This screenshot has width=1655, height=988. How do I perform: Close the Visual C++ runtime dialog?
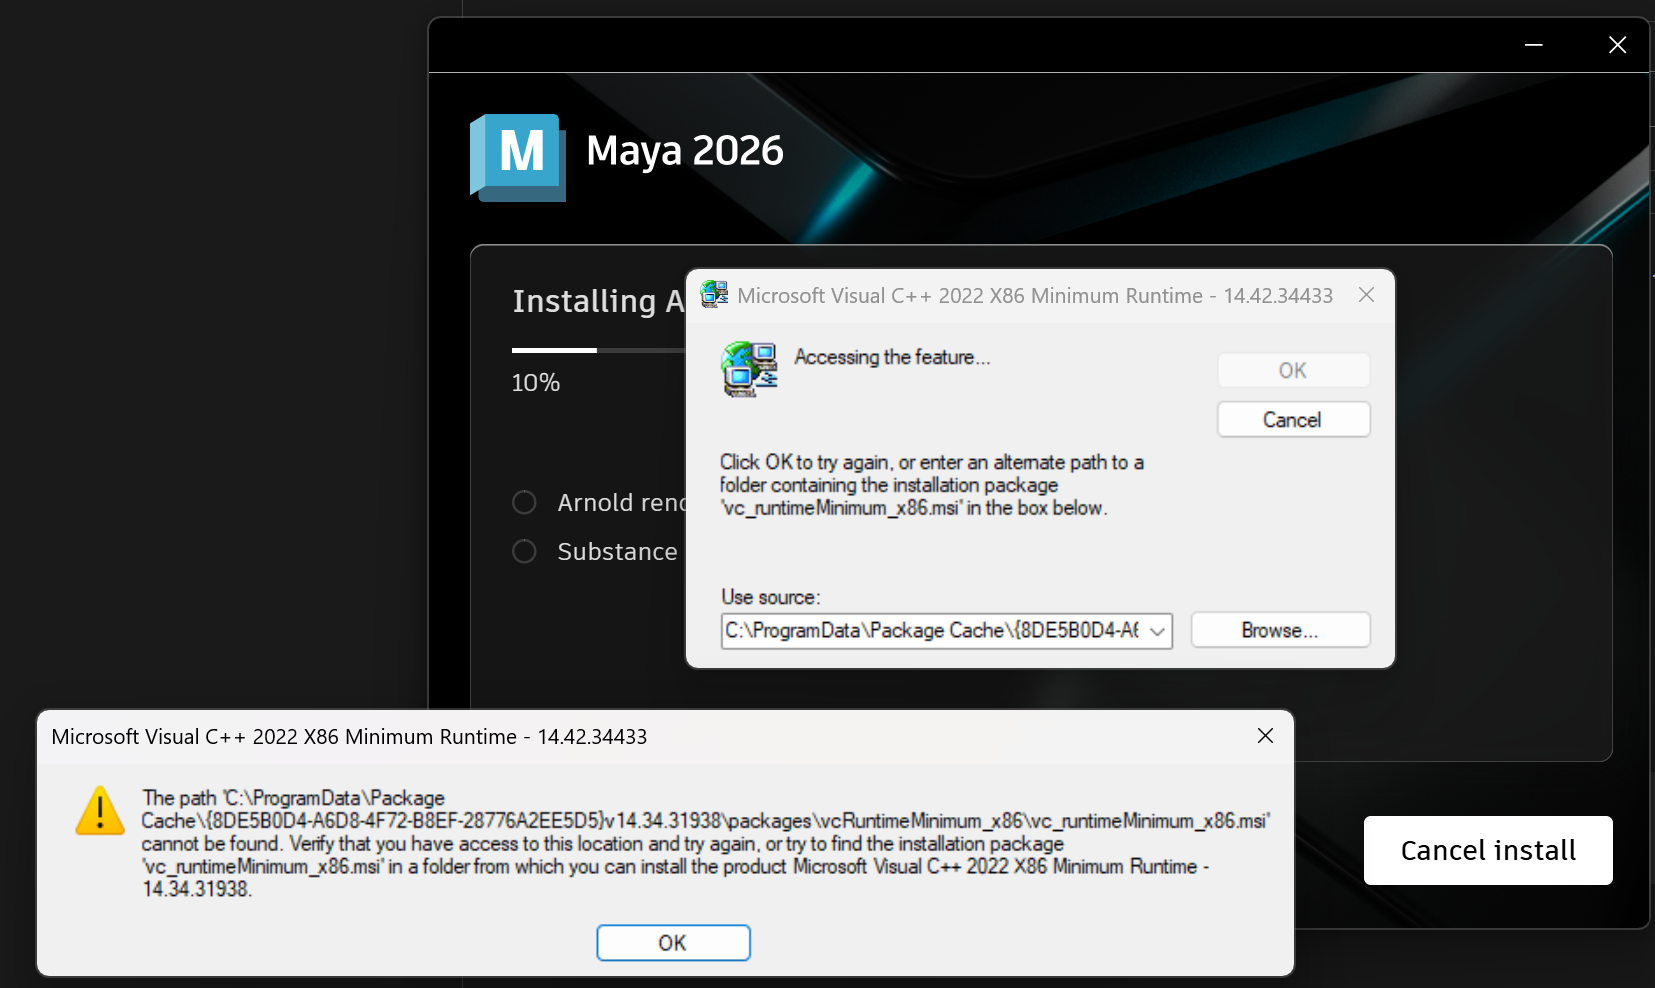click(x=1366, y=295)
